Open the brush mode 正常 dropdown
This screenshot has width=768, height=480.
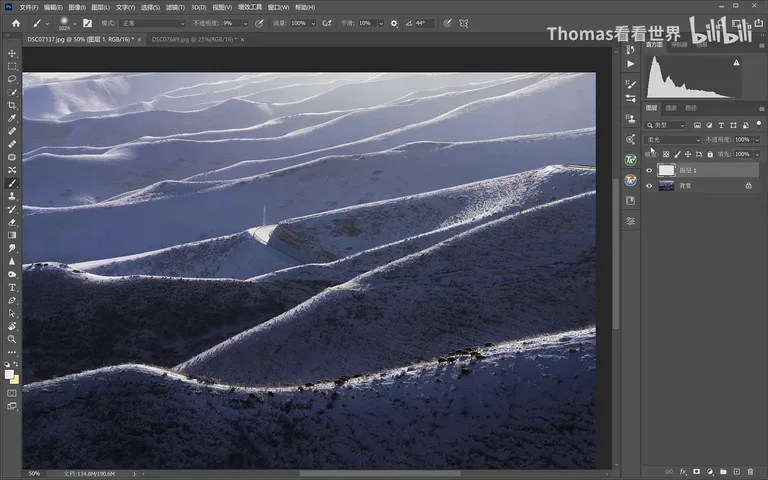pos(153,23)
